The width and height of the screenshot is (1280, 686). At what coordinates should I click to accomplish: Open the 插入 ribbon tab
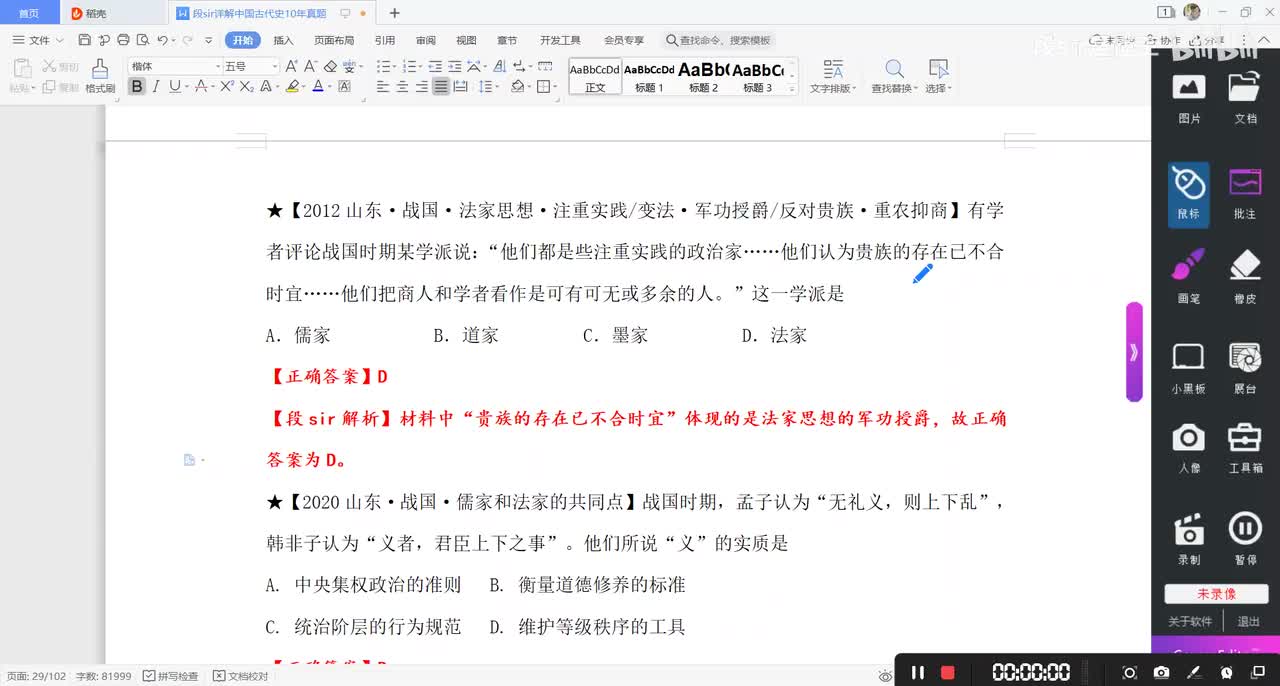tap(283, 41)
